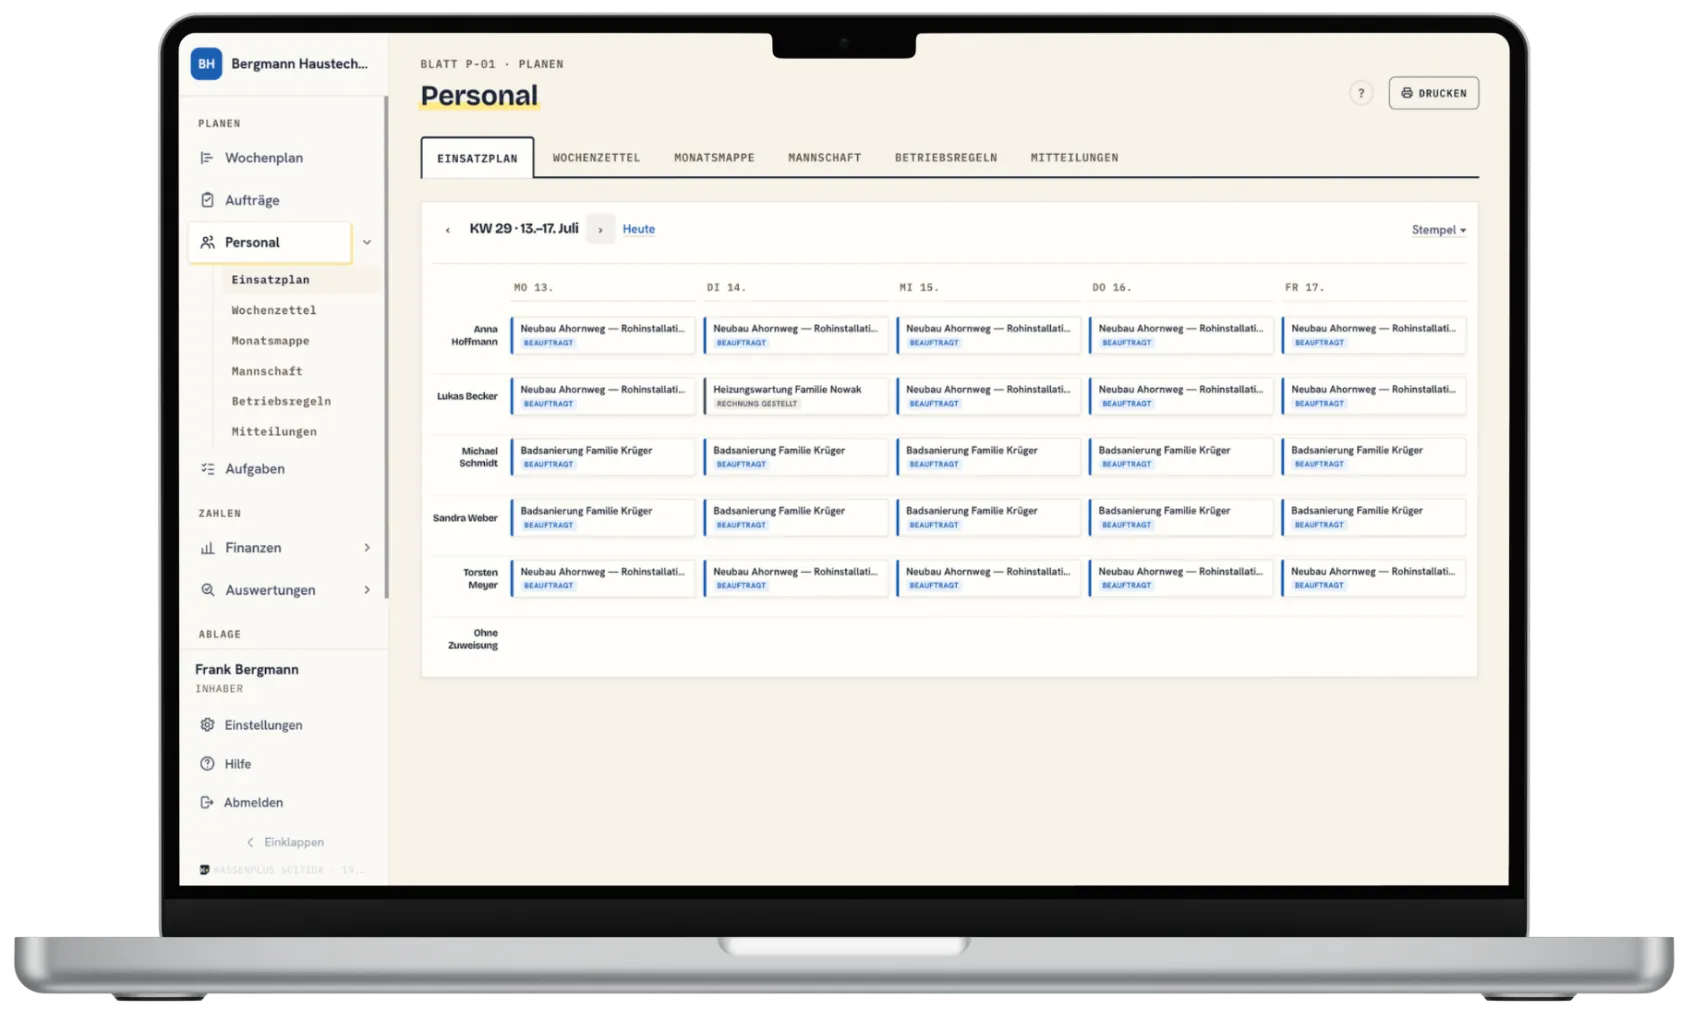Screen dimensions: 1688x1013
Task: Expand the Auswertungen submenu chevron
Action: [367, 590]
